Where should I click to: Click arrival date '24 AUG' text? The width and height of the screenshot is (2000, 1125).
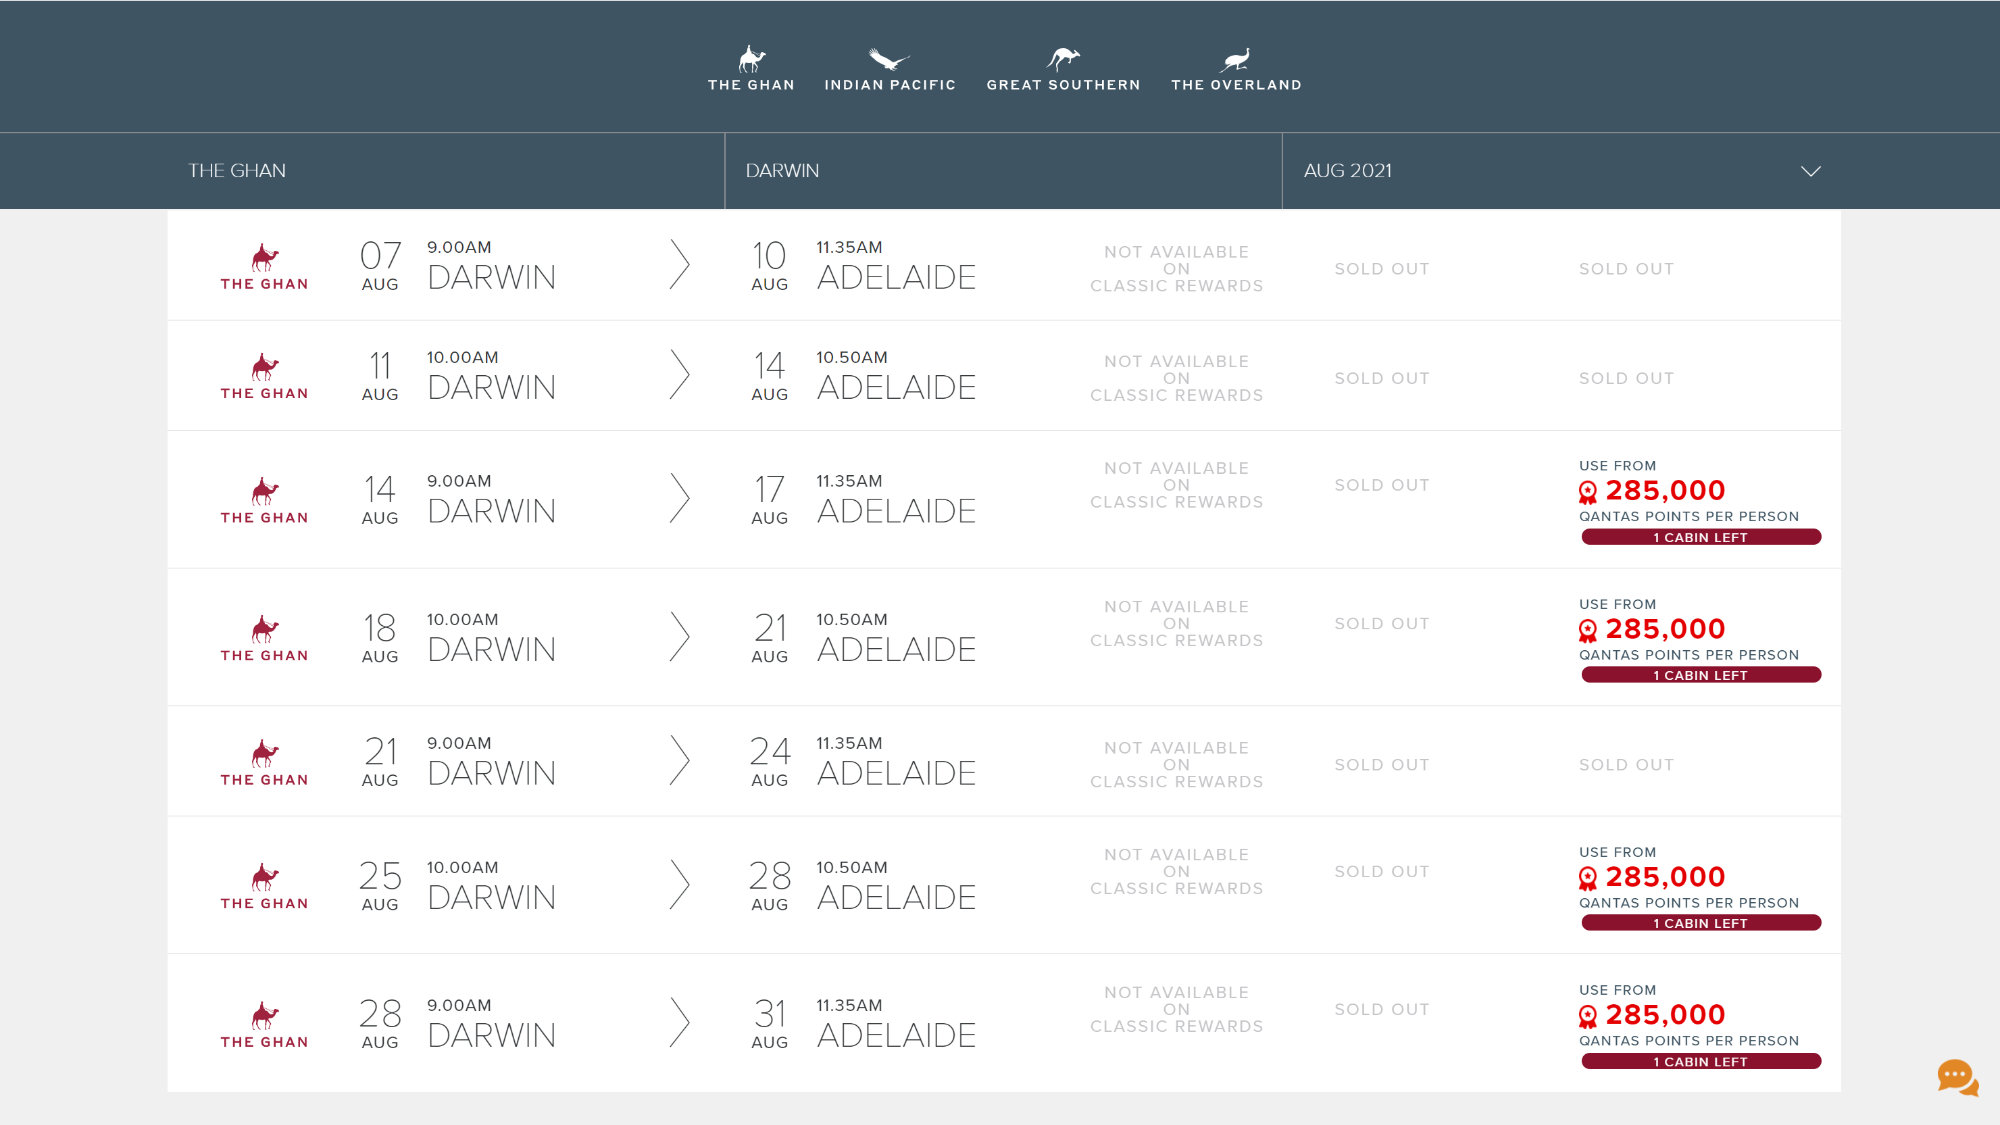click(x=769, y=762)
